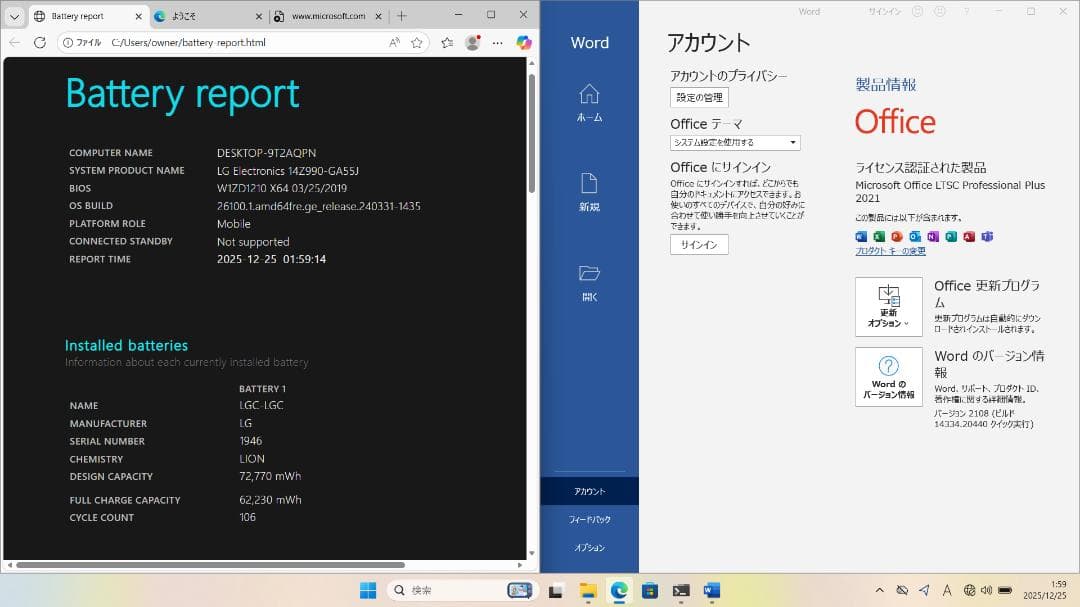Image resolution: width=1080 pixels, height=607 pixels.
Task: Click the Edge address bar
Action: [230, 43]
